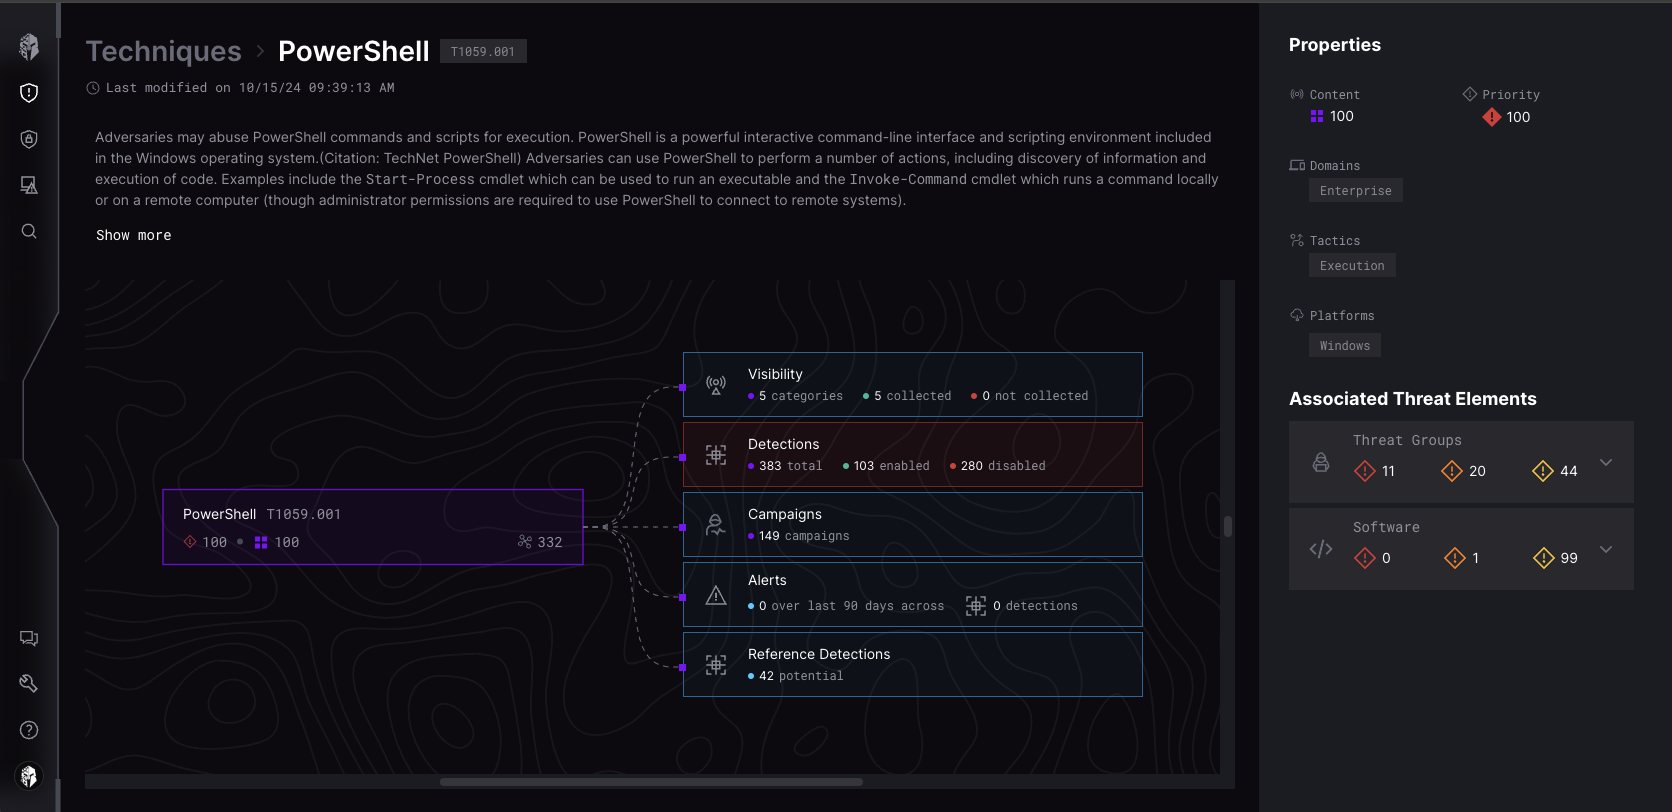The width and height of the screenshot is (1672, 812).
Task: Click the Enterprise domain tag
Action: pyautogui.click(x=1355, y=191)
